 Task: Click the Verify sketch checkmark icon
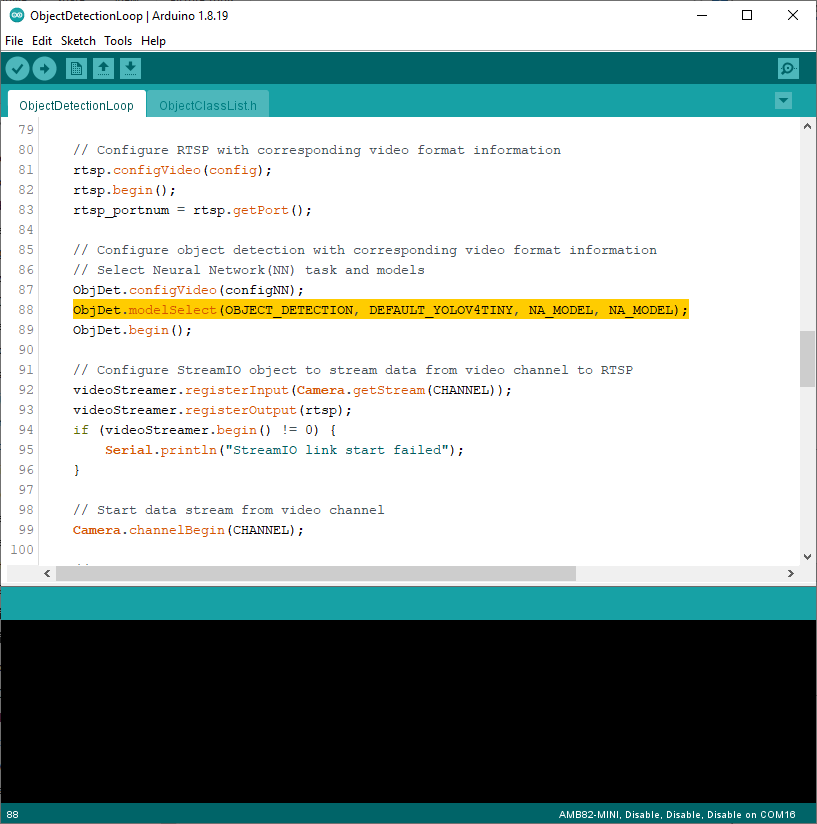point(18,68)
